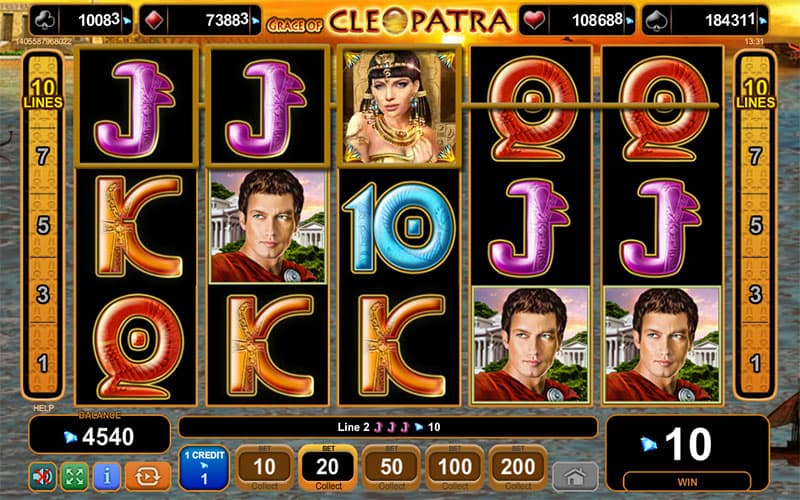This screenshot has width=800, height=500.
Task: Pick the 50 bet button
Action: click(391, 468)
